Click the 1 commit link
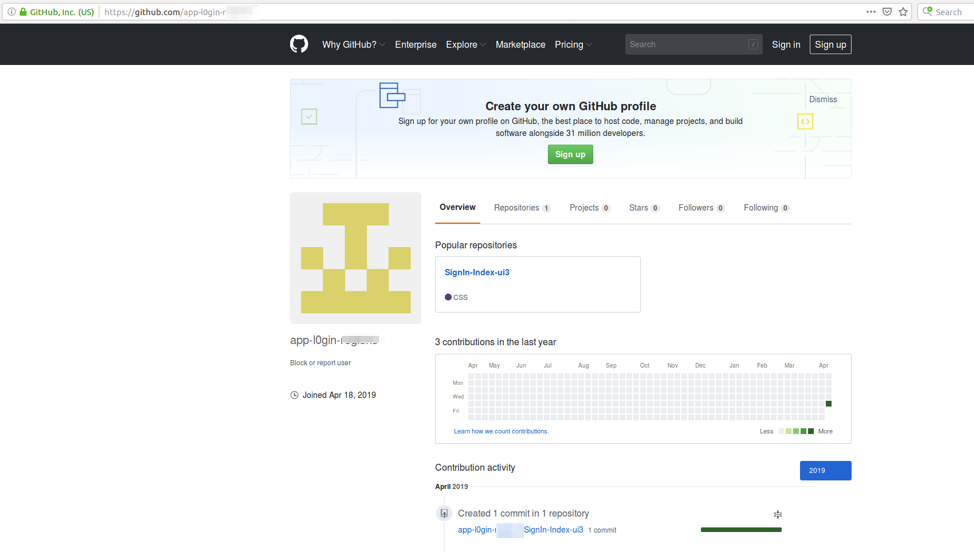Screen dimensions: 974x552 603,530
